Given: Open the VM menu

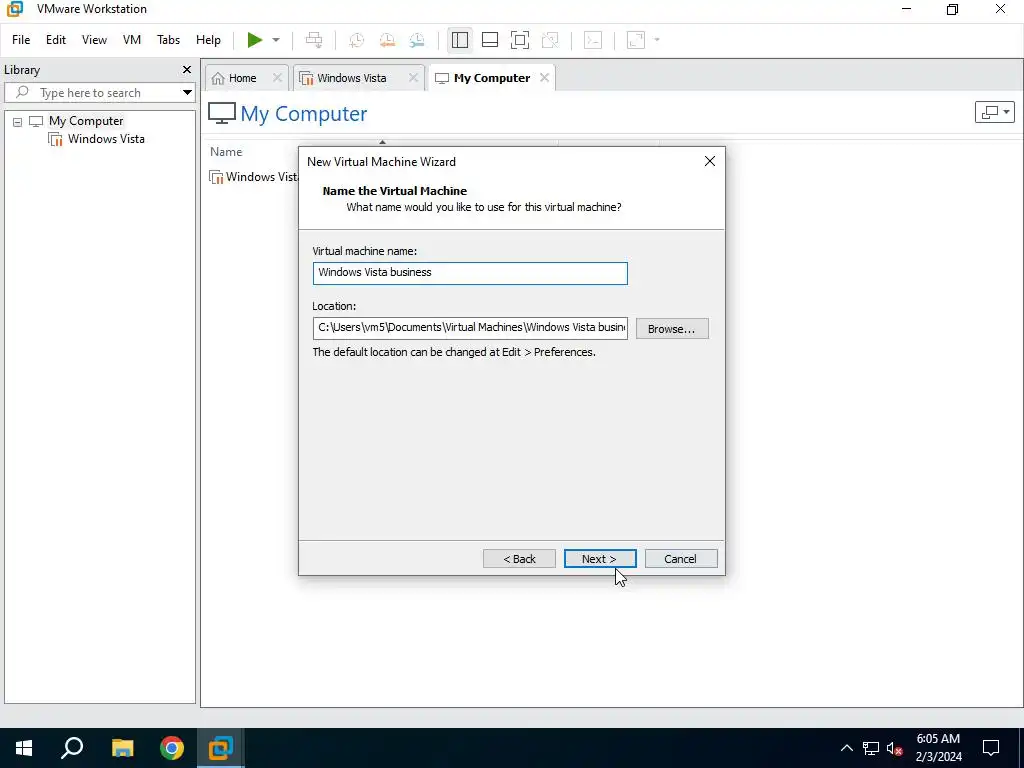Looking at the screenshot, I should (132, 40).
